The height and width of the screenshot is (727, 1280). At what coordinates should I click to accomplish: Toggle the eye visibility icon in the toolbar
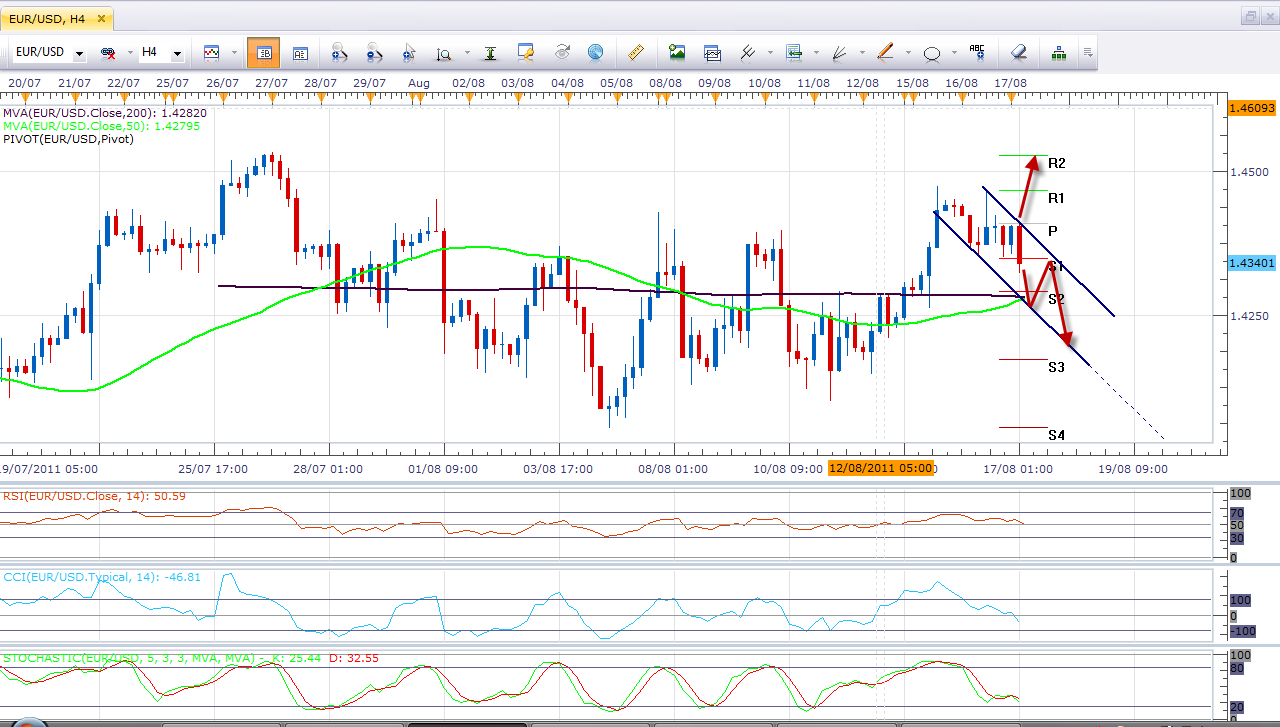[x=561, y=53]
